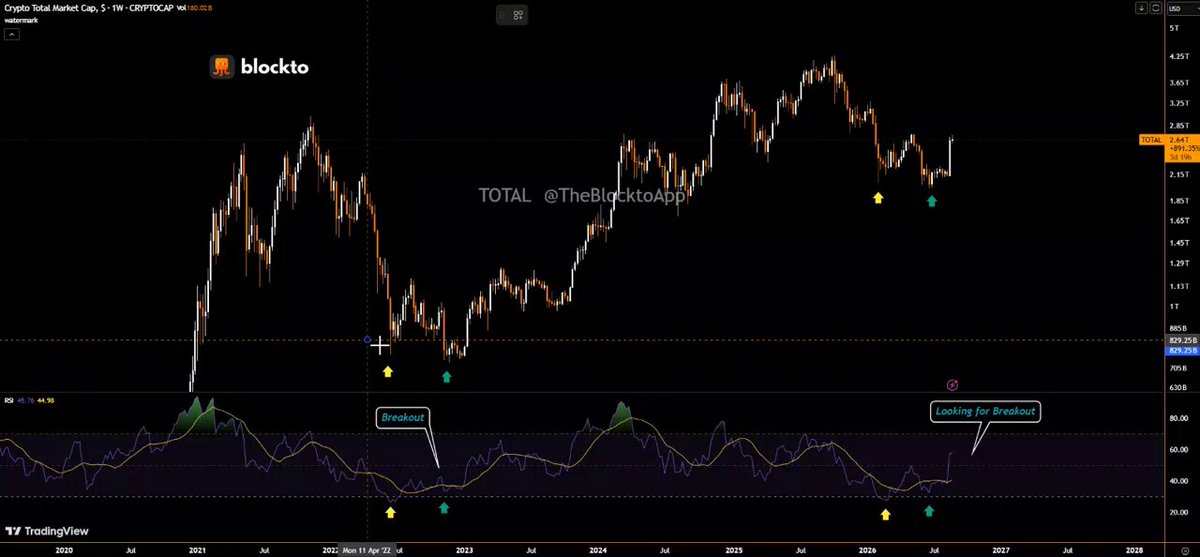The width and height of the screenshot is (1200, 557).
Task: Click the 2020 label on the time axis
Action: pyautogui.click(x=64, y=550)
